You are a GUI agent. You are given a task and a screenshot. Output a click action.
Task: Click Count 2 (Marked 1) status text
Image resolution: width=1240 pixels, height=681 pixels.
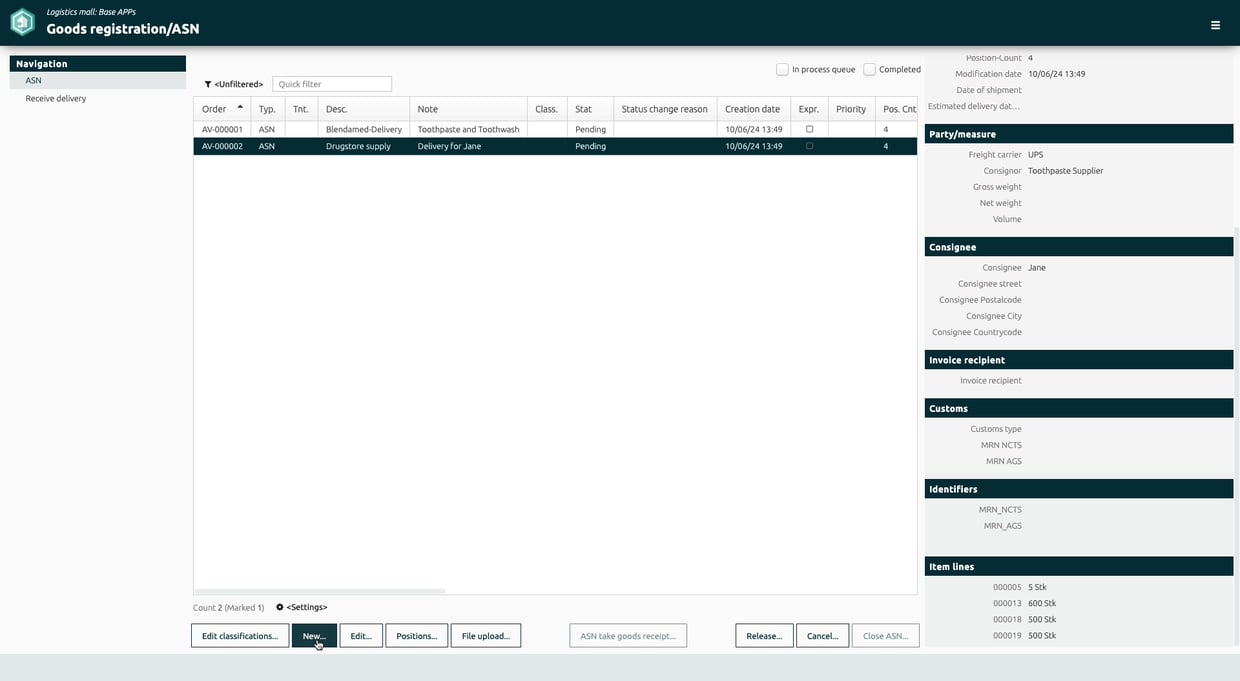click(x=229, y=607)
